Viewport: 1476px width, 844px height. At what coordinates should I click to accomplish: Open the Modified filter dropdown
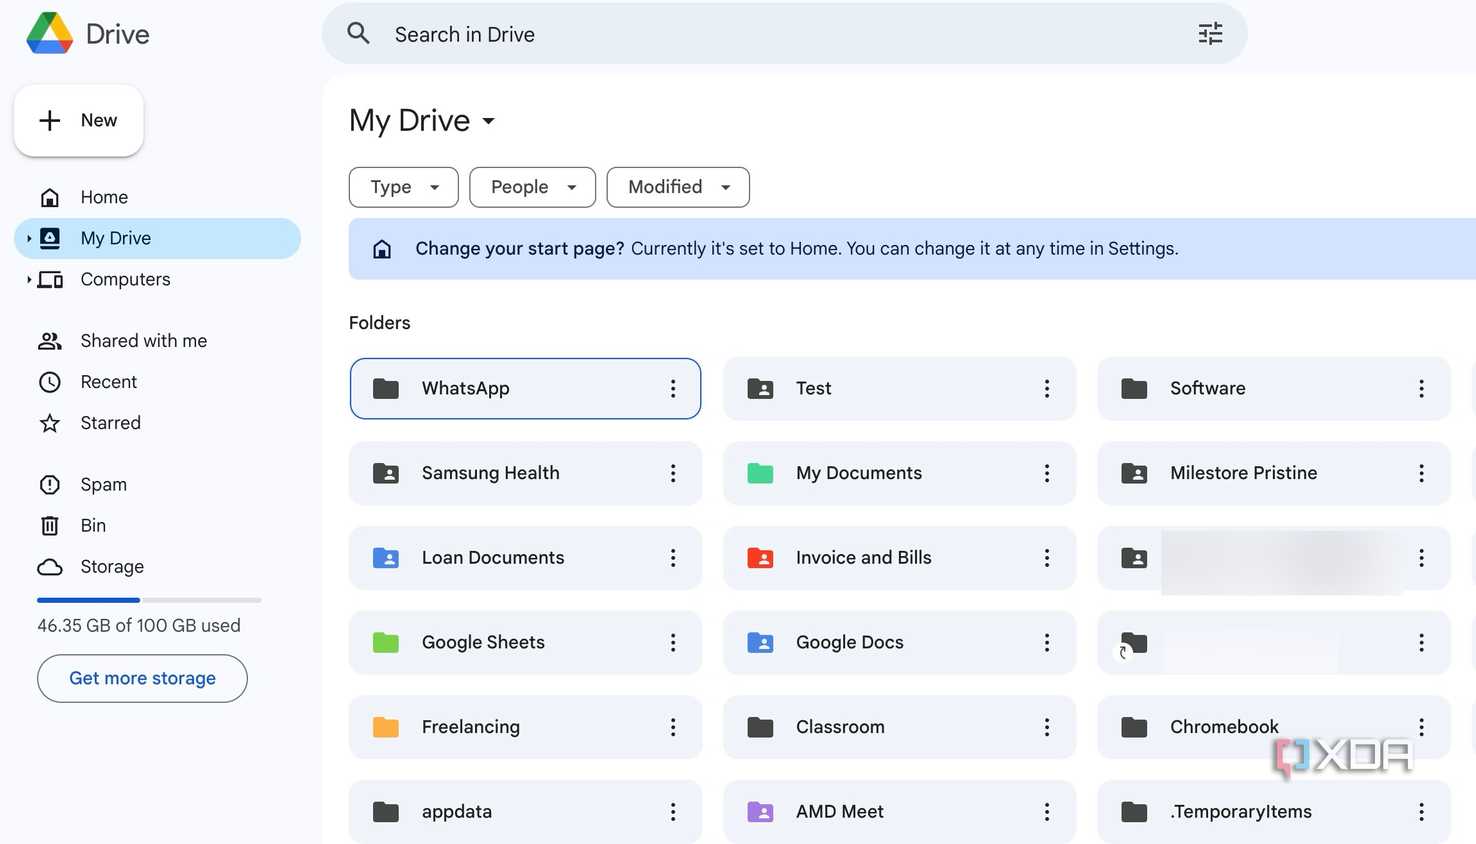pyautogui.click(x=678, y=187)
